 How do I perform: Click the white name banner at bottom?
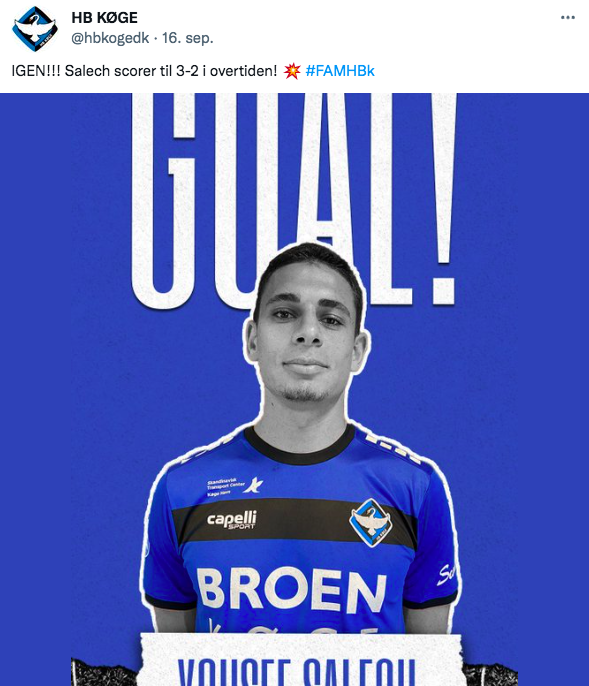pos(302,660)
